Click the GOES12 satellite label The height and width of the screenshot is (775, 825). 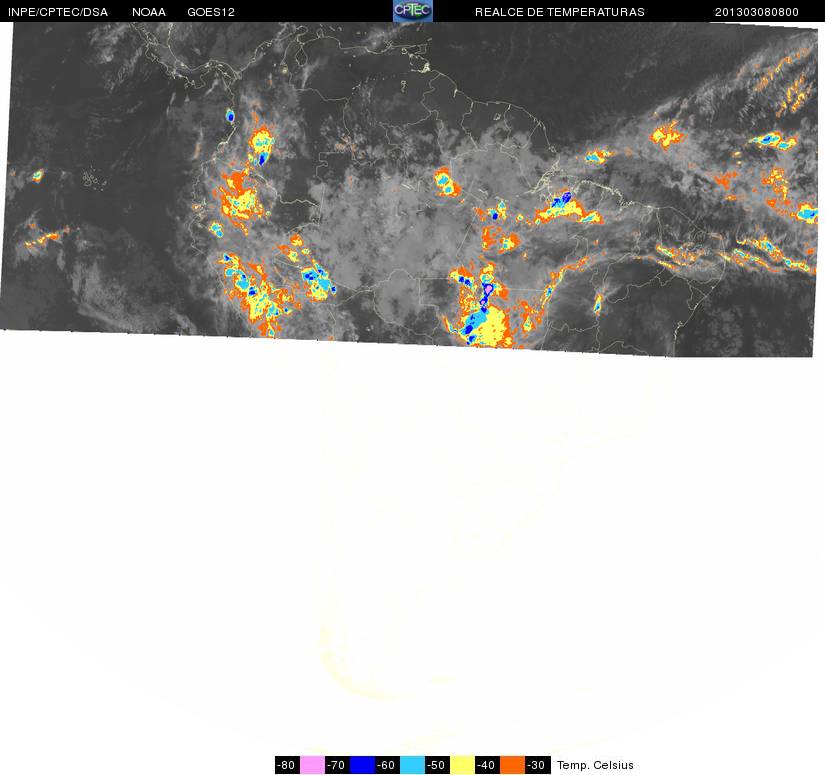click(211, 12)
